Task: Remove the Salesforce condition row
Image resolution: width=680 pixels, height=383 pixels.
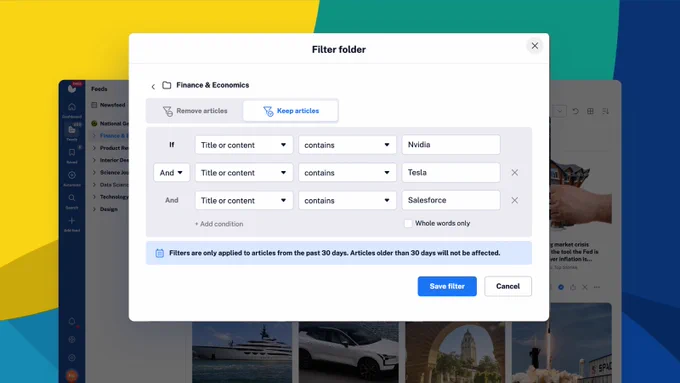Action: coord(514,200)
